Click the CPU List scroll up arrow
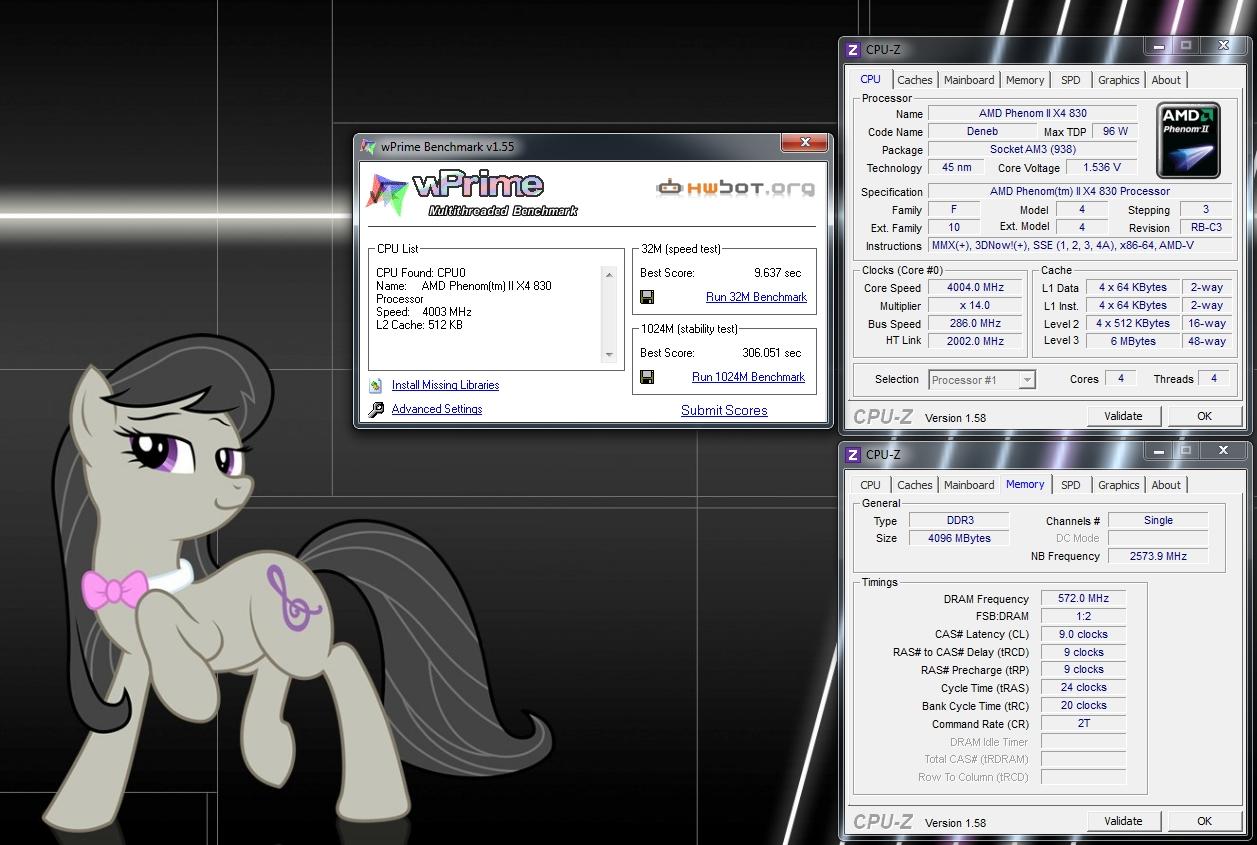The height and width of the screenshot is (845, 1257). (x=609, y=274)
